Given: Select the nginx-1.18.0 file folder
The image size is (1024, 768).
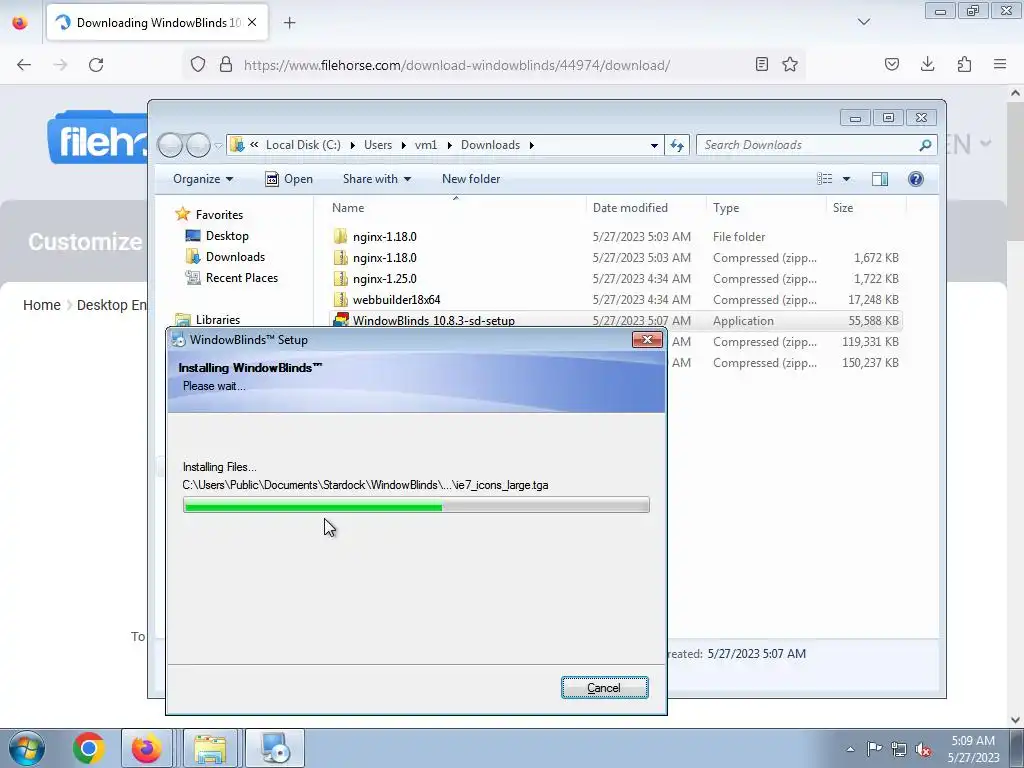Looking at the screenshot, I should tap(616, 236).
